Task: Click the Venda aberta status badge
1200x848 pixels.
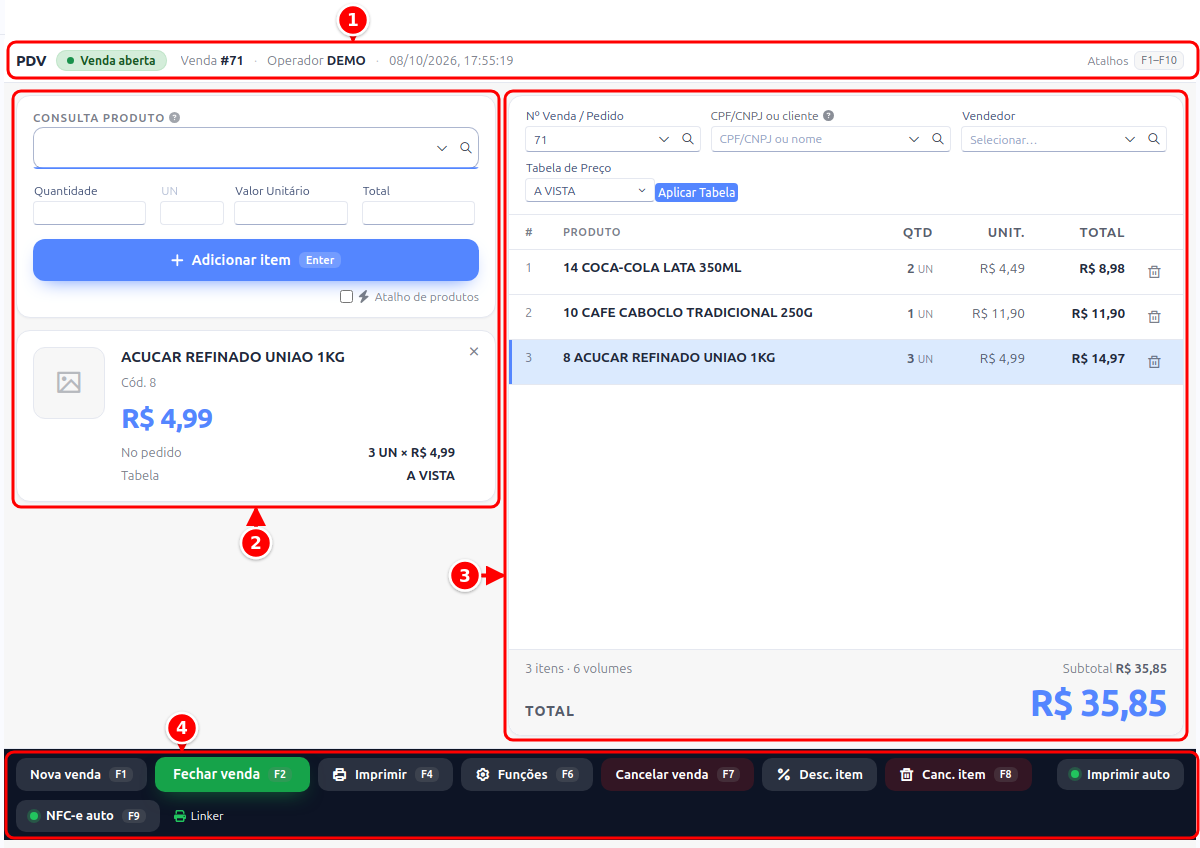Action: coord(111,61)
